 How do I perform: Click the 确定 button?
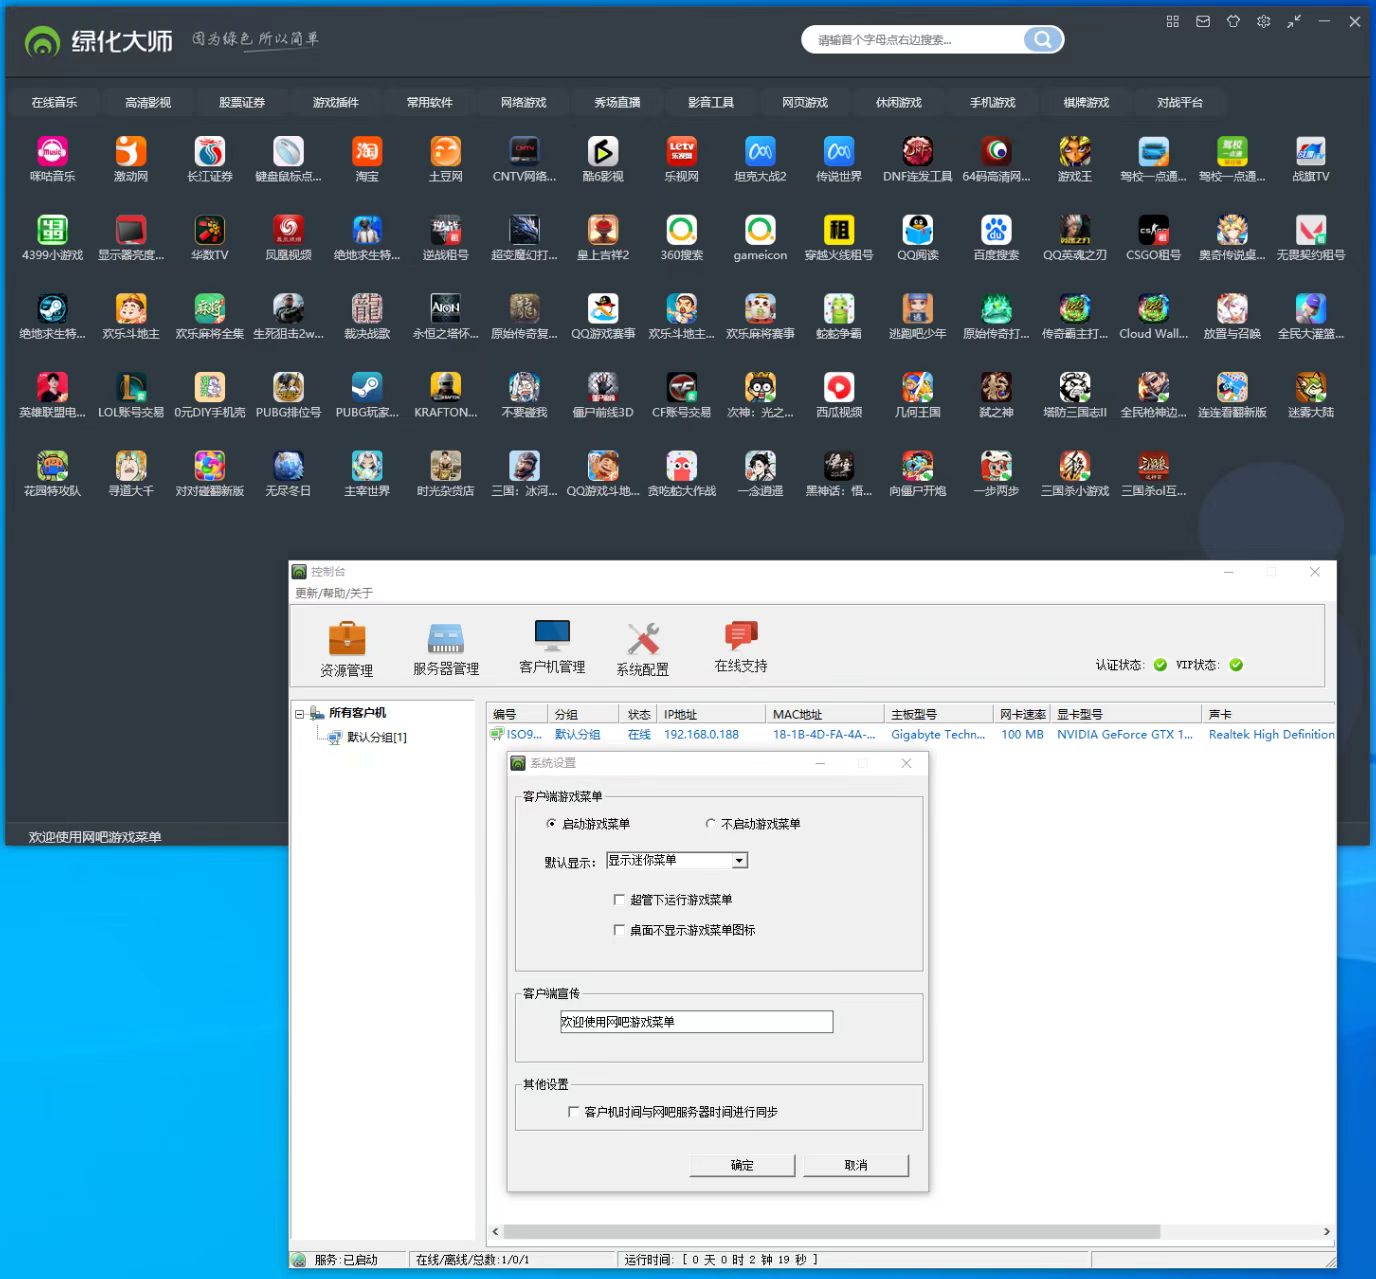coord(742,1165)
